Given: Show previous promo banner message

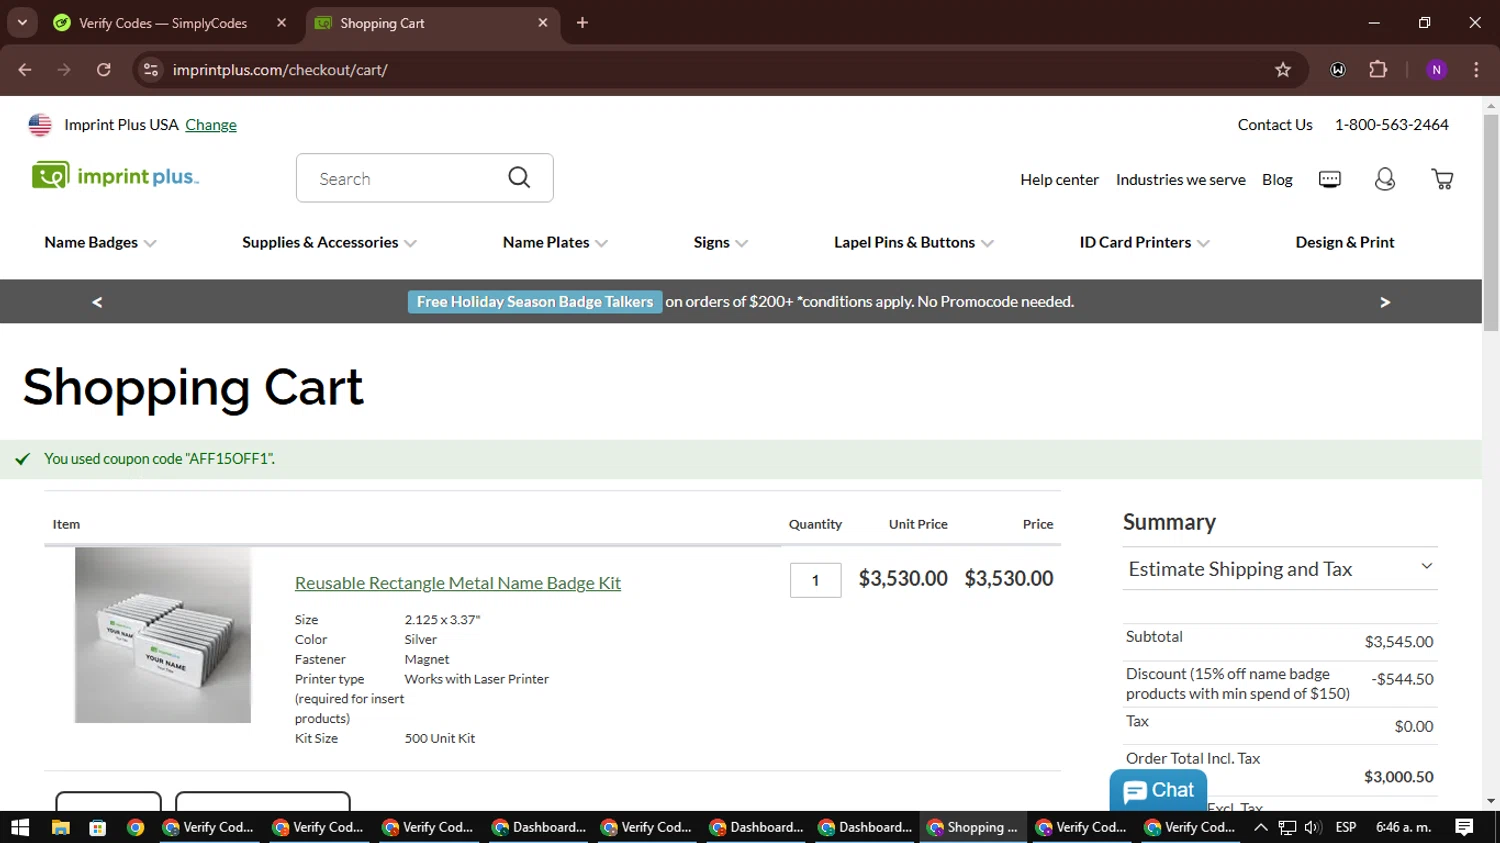Looking at the screenshot, I should [x=97, y=302].
